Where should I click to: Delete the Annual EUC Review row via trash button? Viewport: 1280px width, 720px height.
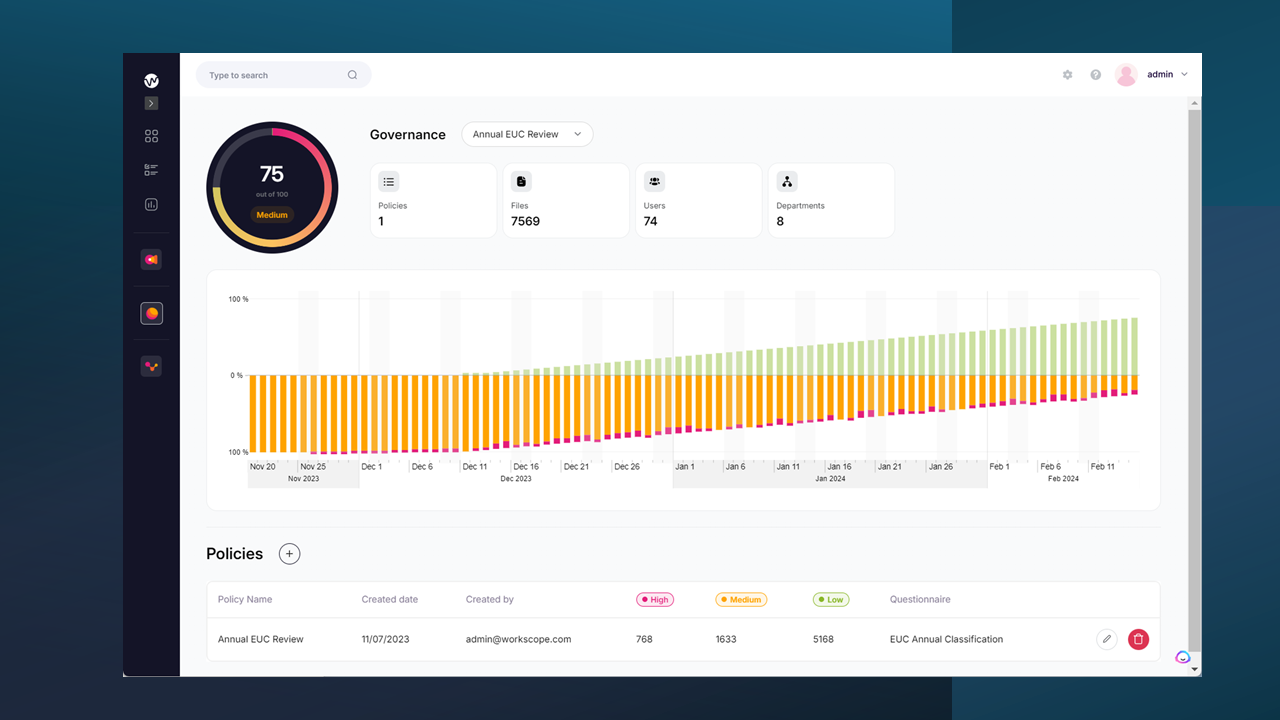(x=1138, y=639)
